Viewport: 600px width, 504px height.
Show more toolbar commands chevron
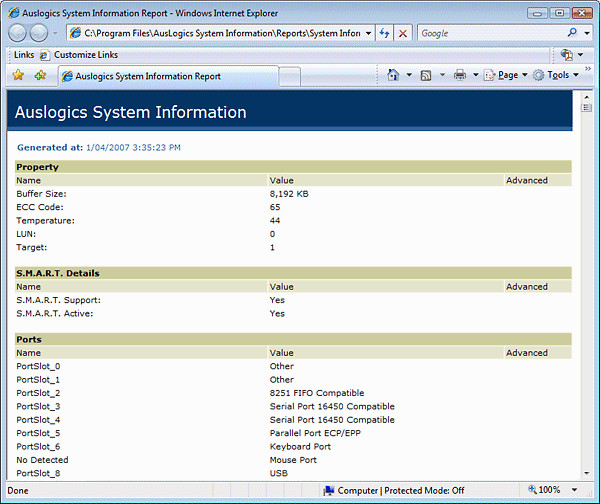coord(588,69)
